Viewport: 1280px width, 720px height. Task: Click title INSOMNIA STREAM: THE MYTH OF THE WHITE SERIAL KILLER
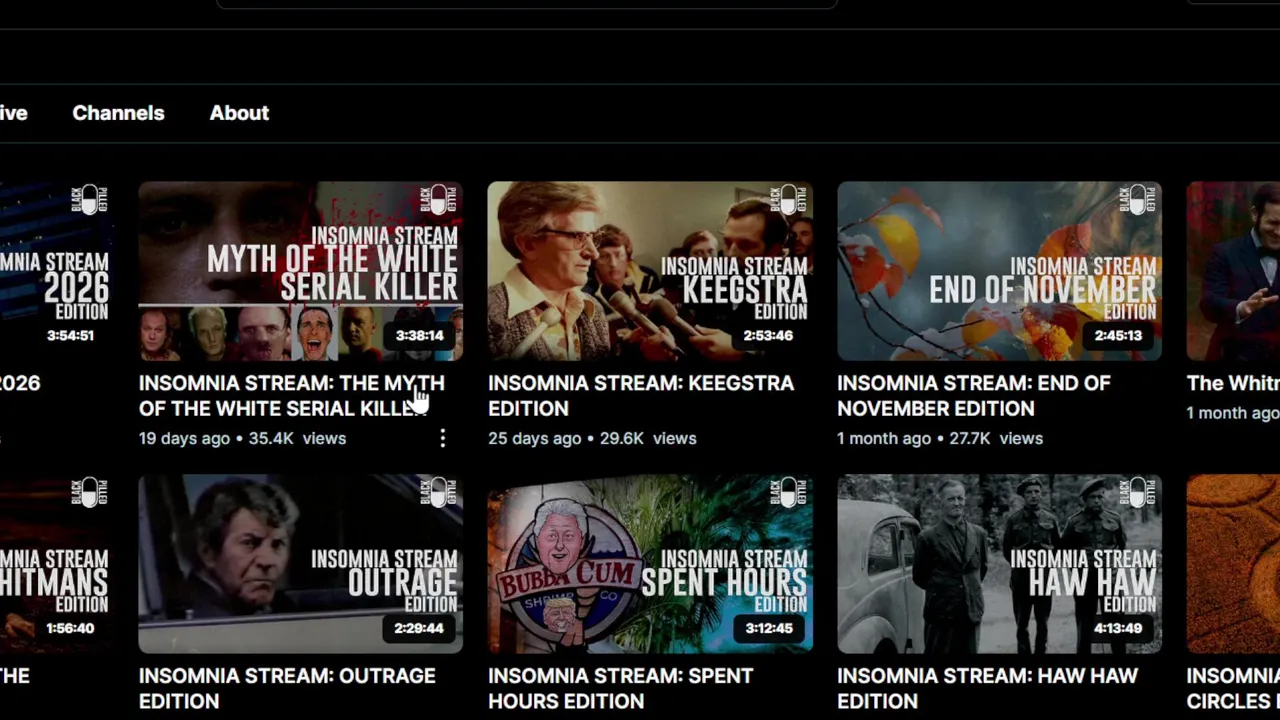[x=292, y=396]
